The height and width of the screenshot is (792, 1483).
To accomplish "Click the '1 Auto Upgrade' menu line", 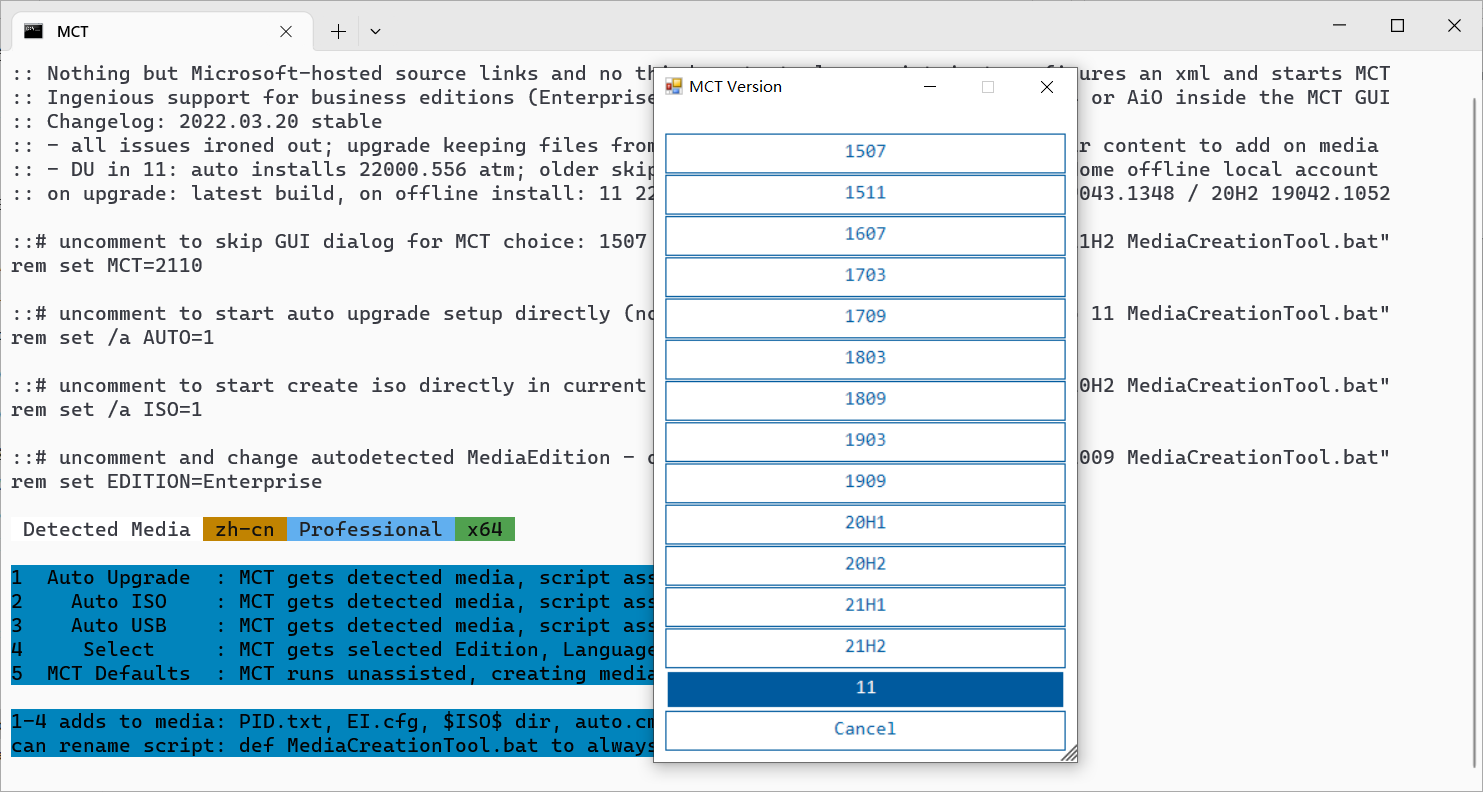I will pos(332,578).
